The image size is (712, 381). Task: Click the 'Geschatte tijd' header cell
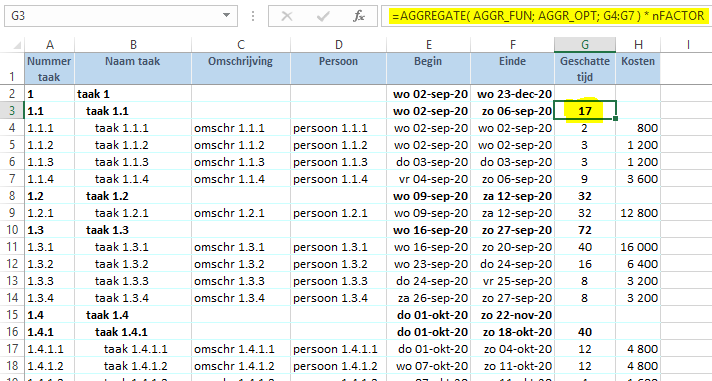click(x=585, y=69)
